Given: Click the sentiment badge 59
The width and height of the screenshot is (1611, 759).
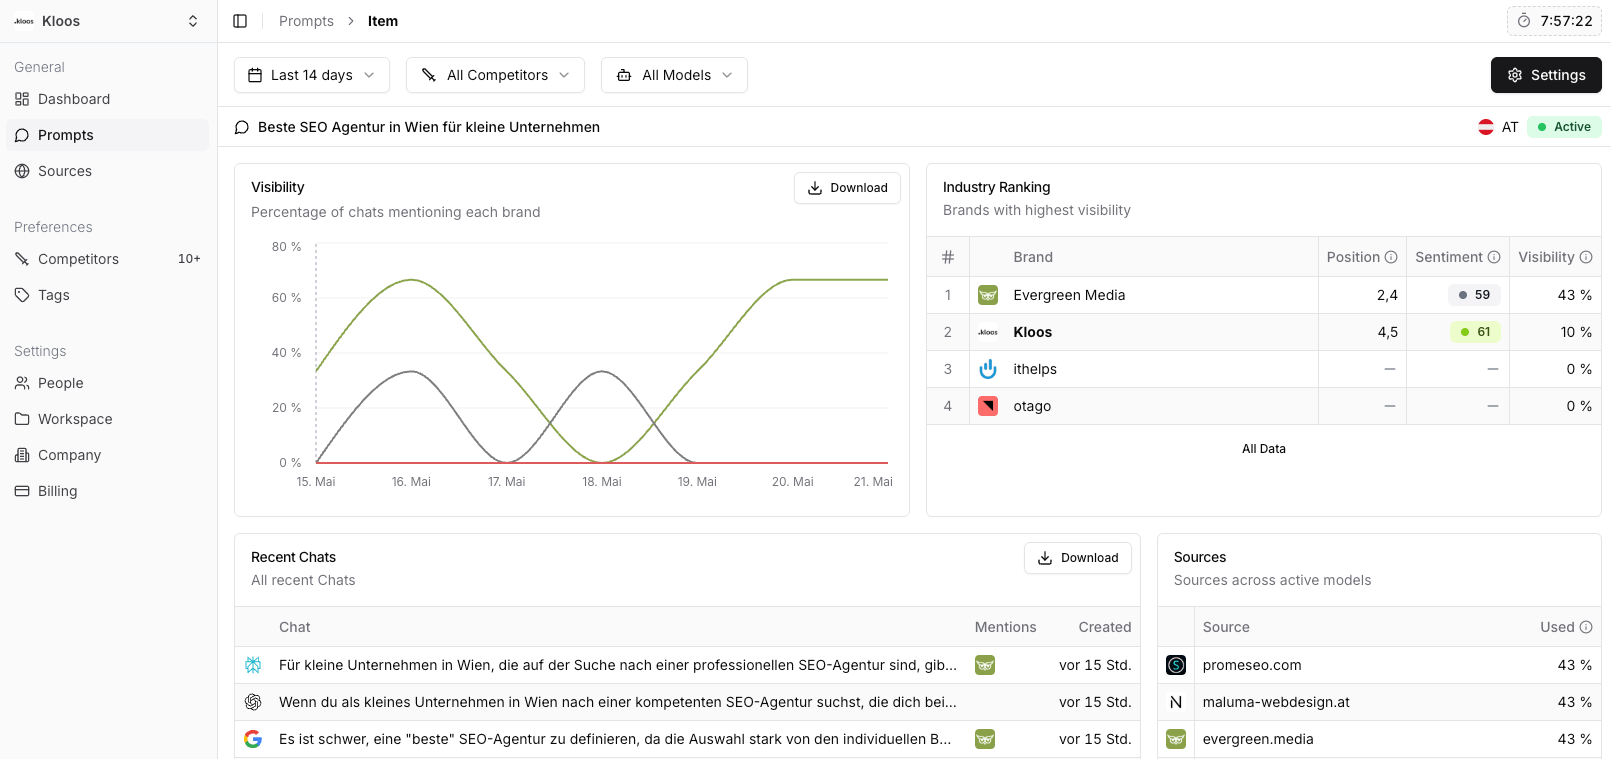Looking at the screenshot, I should (x=1474, y=295).
